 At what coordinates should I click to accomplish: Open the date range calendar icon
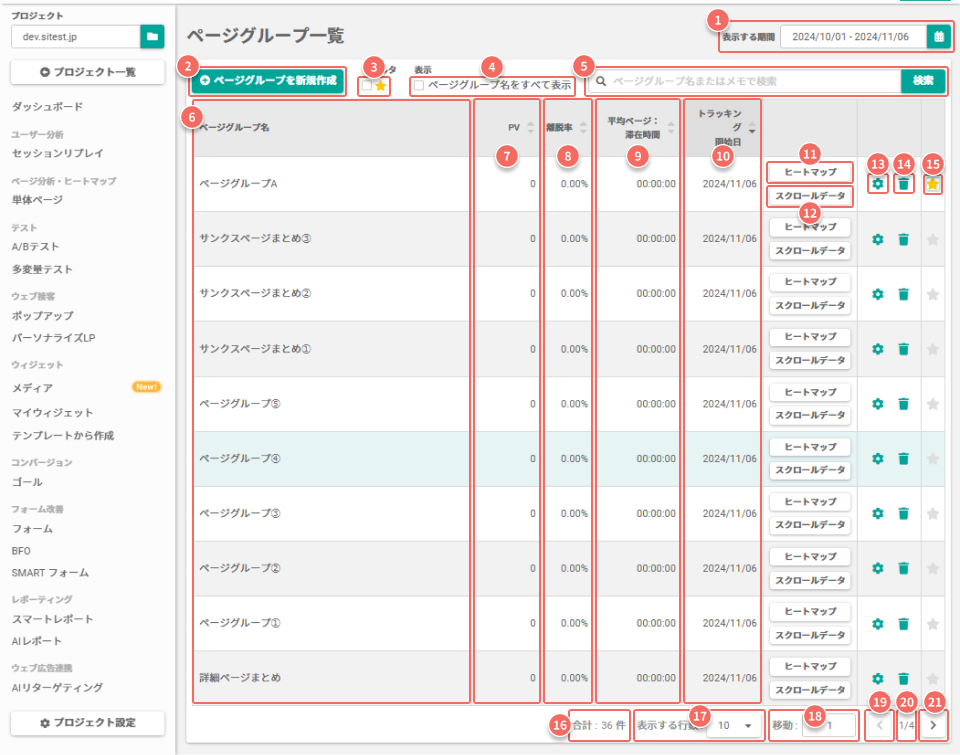[939, 37]
